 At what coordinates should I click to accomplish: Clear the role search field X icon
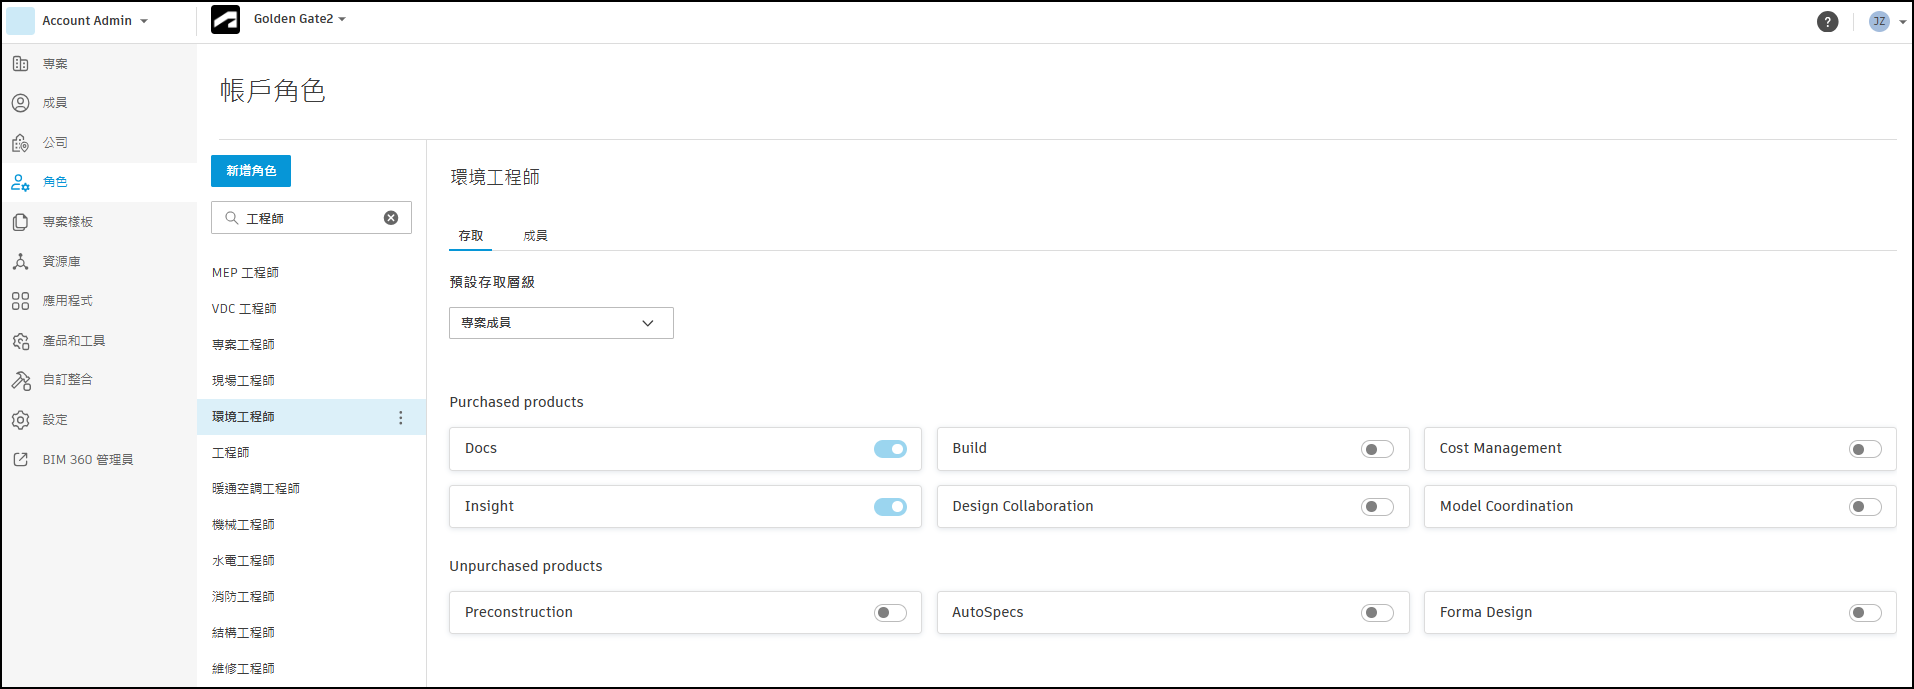[x=391, y=218]
